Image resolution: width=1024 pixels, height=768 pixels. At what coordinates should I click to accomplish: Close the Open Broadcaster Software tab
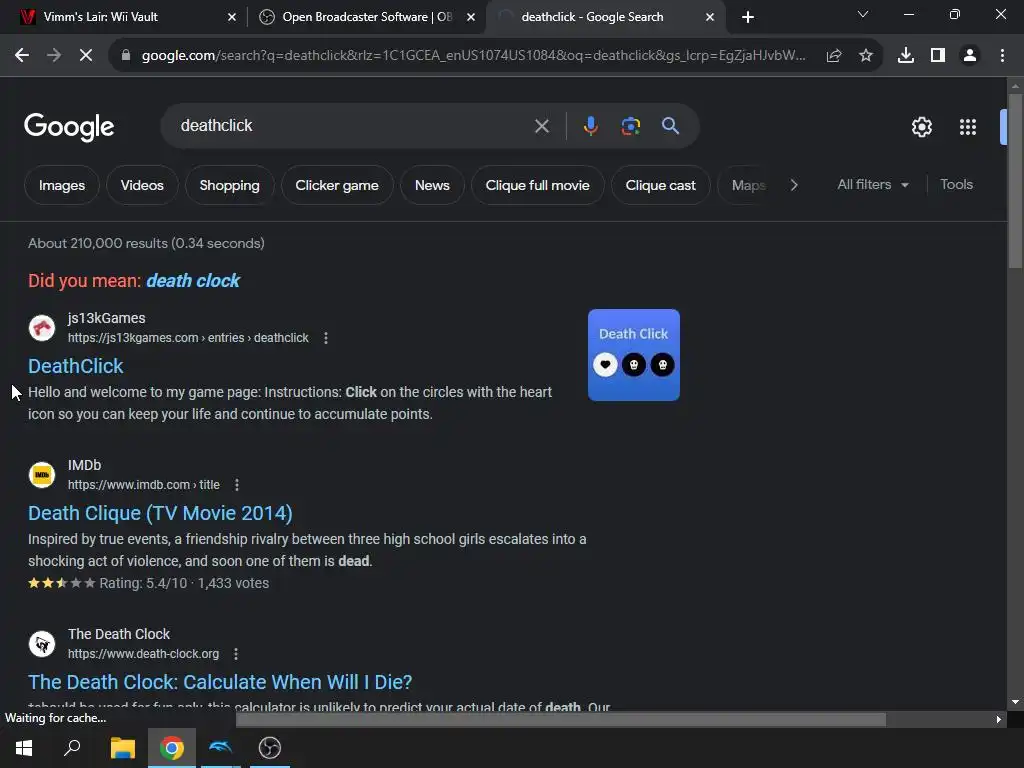471,18
